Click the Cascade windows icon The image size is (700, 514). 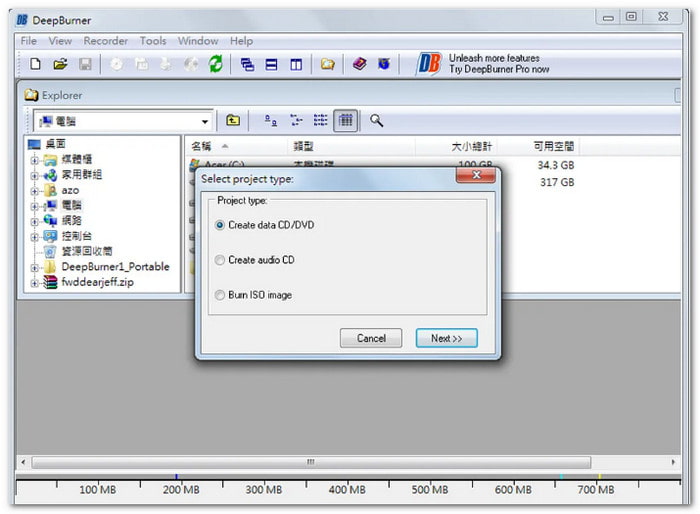(x=247, y=65)
